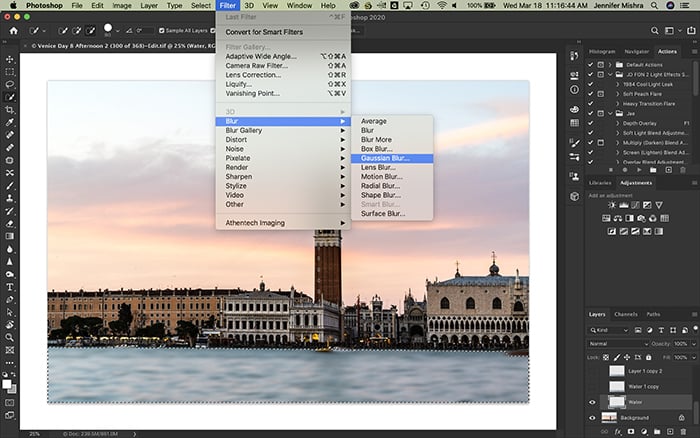Show the Water 1 copy layer
The height and width of the screenshot is (438, 700).
point(592,387)
